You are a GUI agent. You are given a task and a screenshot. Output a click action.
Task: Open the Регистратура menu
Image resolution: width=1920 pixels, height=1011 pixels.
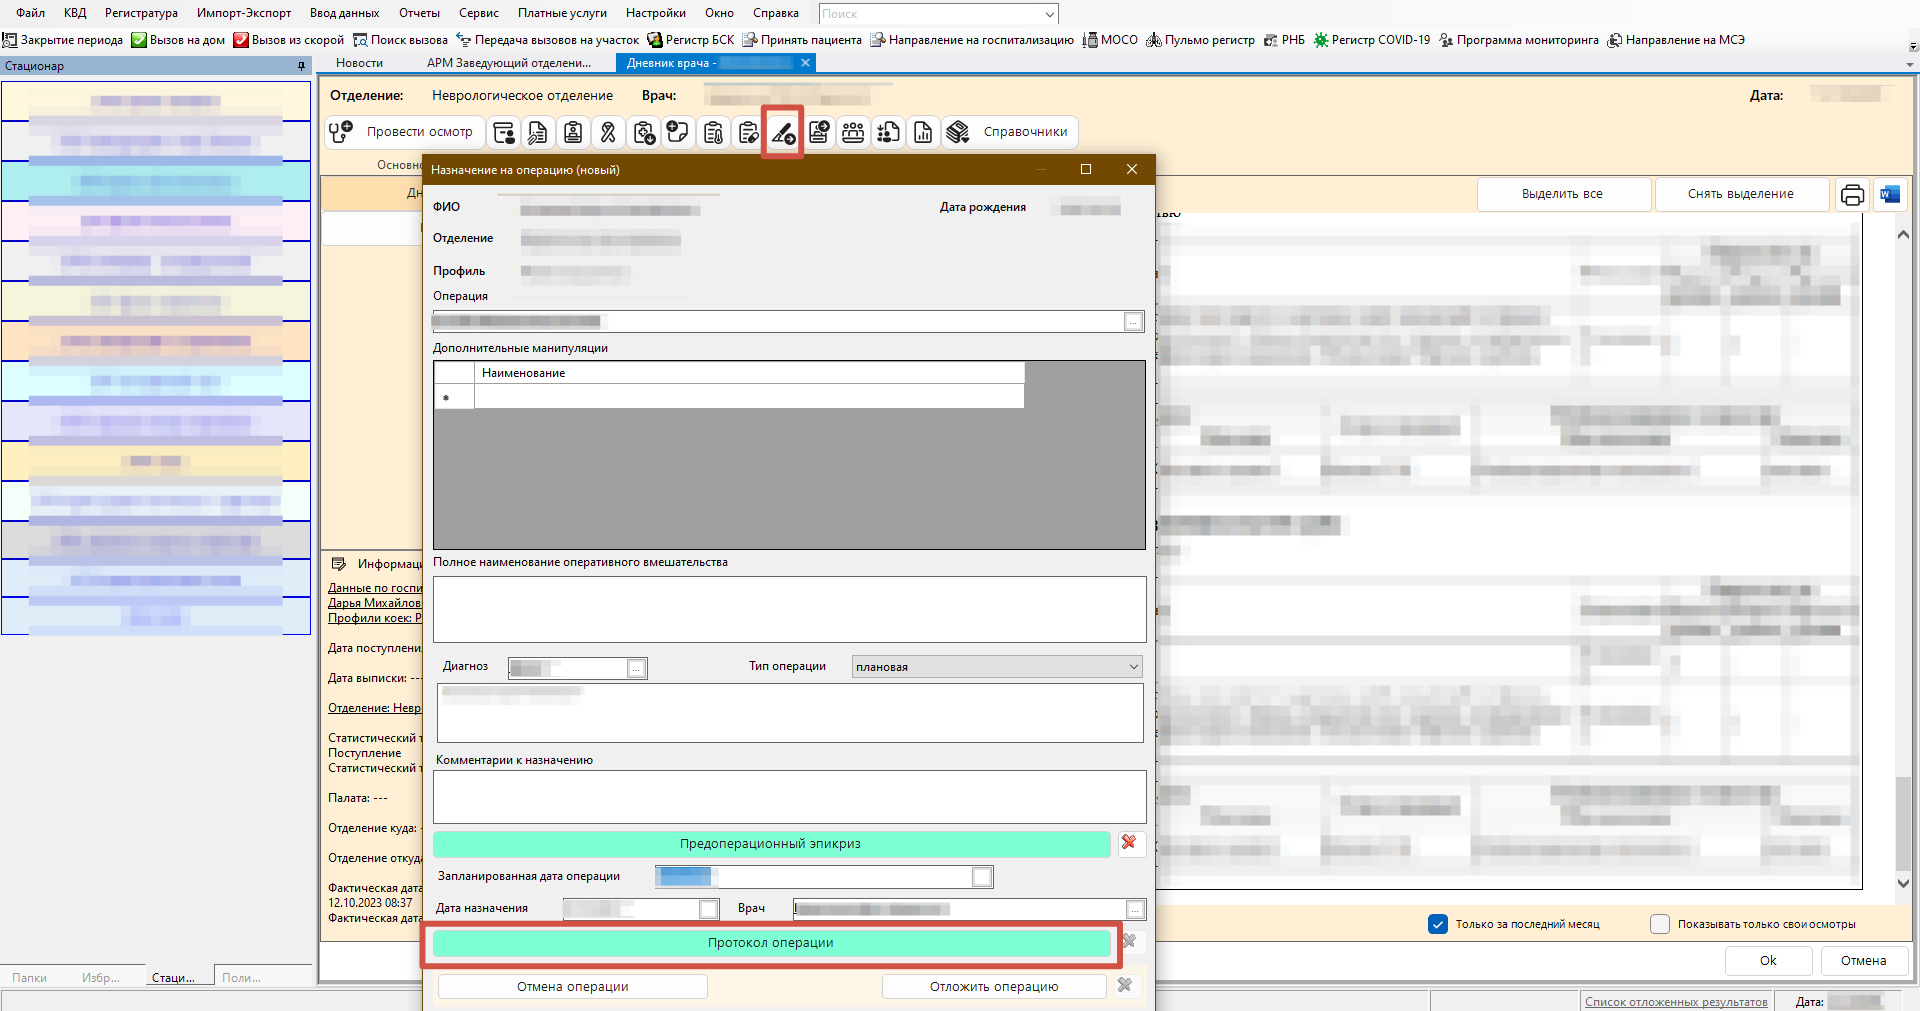(141, 13)
